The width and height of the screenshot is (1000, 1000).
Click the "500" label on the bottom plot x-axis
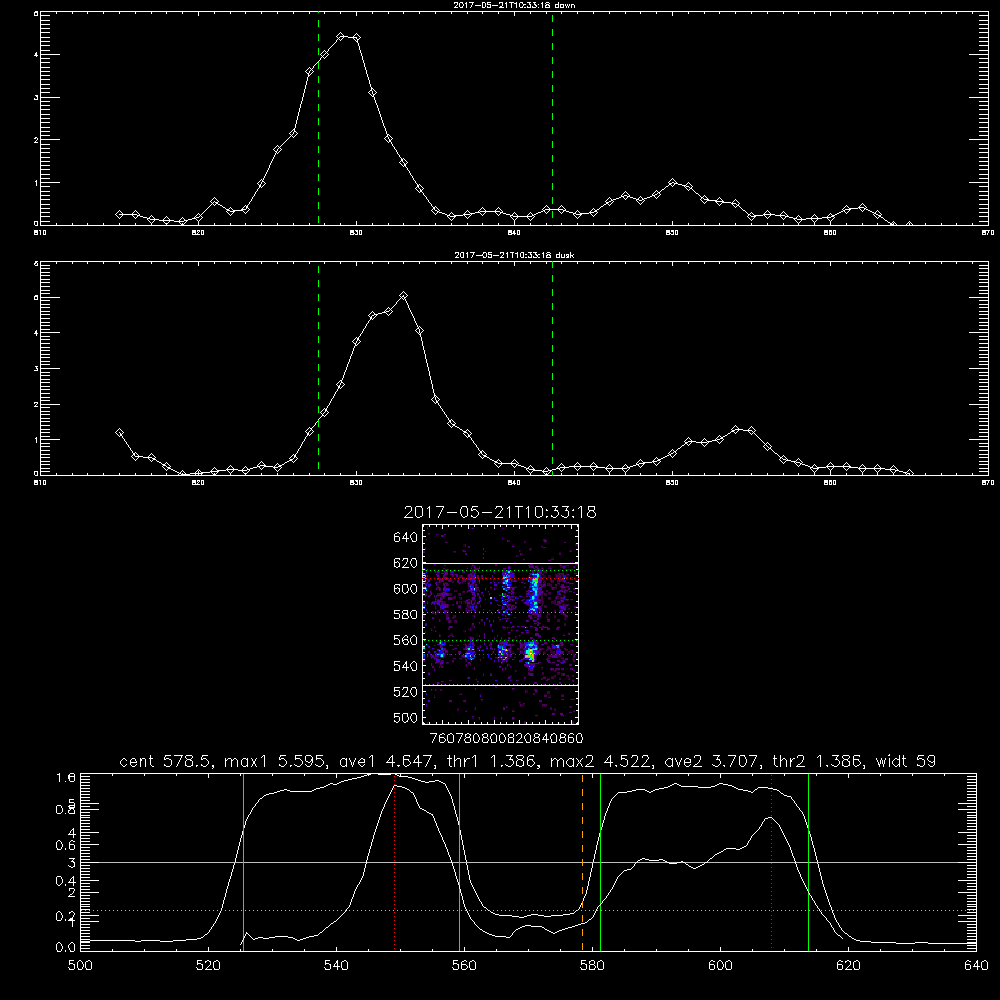80,966
